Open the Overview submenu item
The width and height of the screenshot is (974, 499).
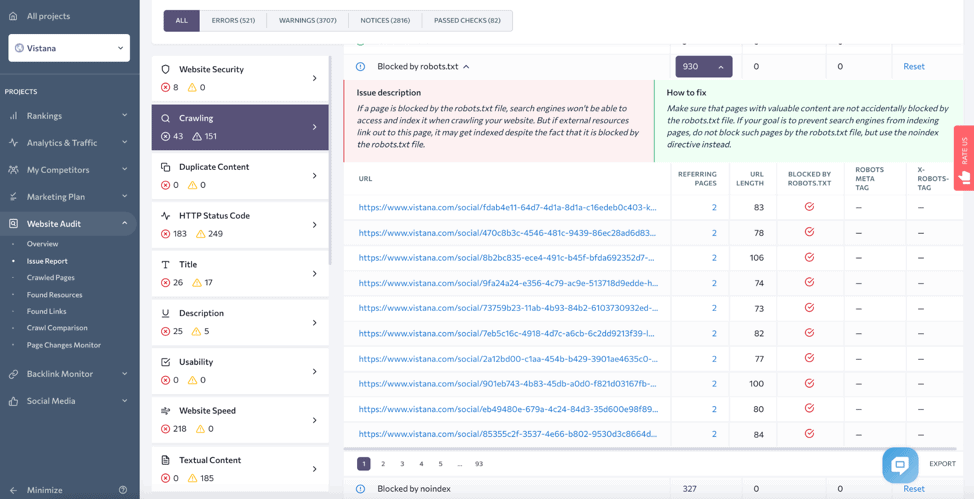point(42,244)
